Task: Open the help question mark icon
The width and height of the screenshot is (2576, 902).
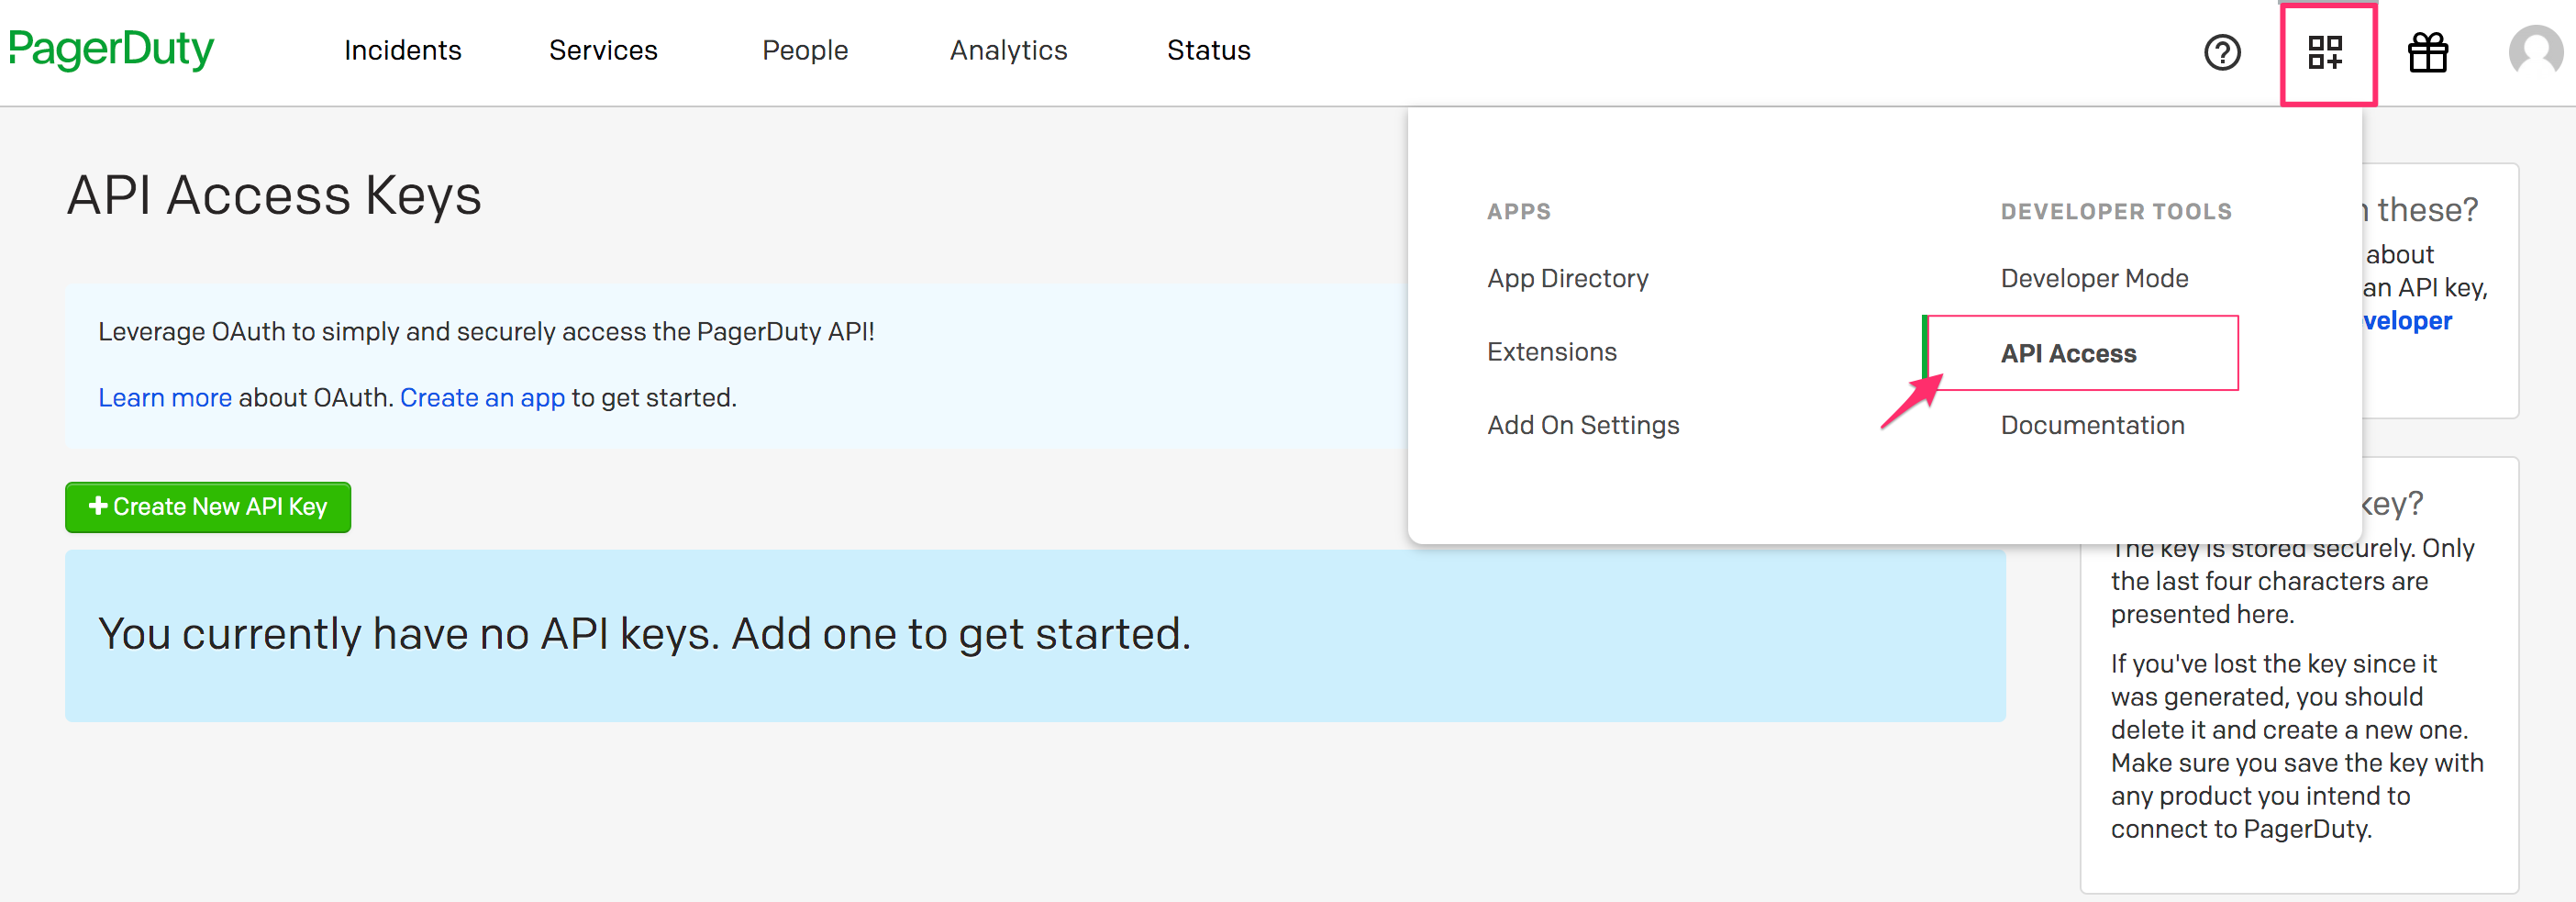Action: tap(2221, 52)
